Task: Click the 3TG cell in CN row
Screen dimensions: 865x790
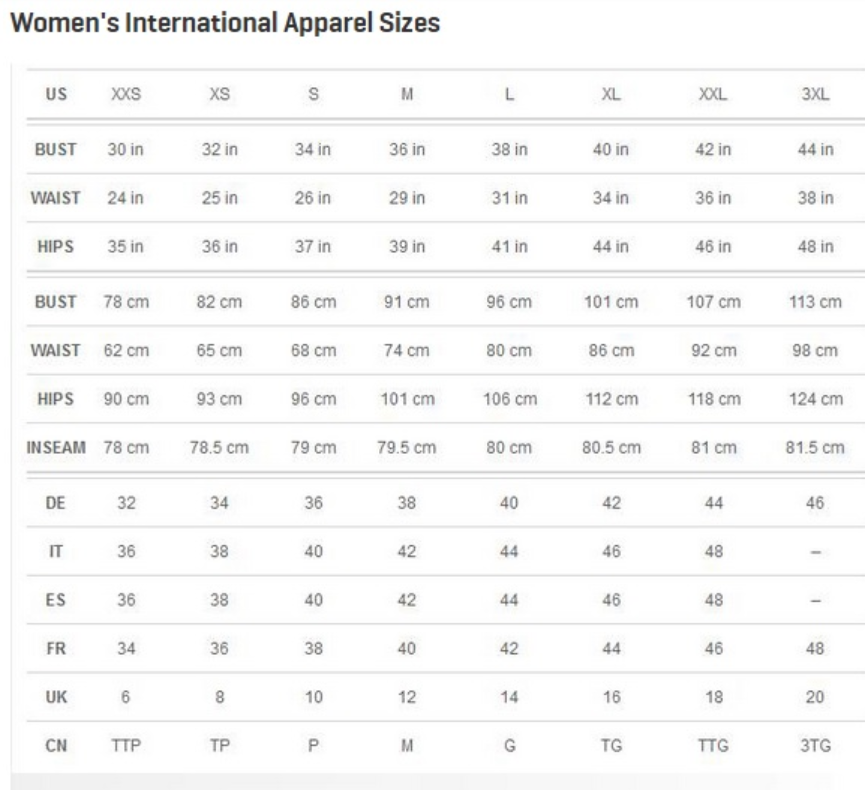Action: pos(815,746)
